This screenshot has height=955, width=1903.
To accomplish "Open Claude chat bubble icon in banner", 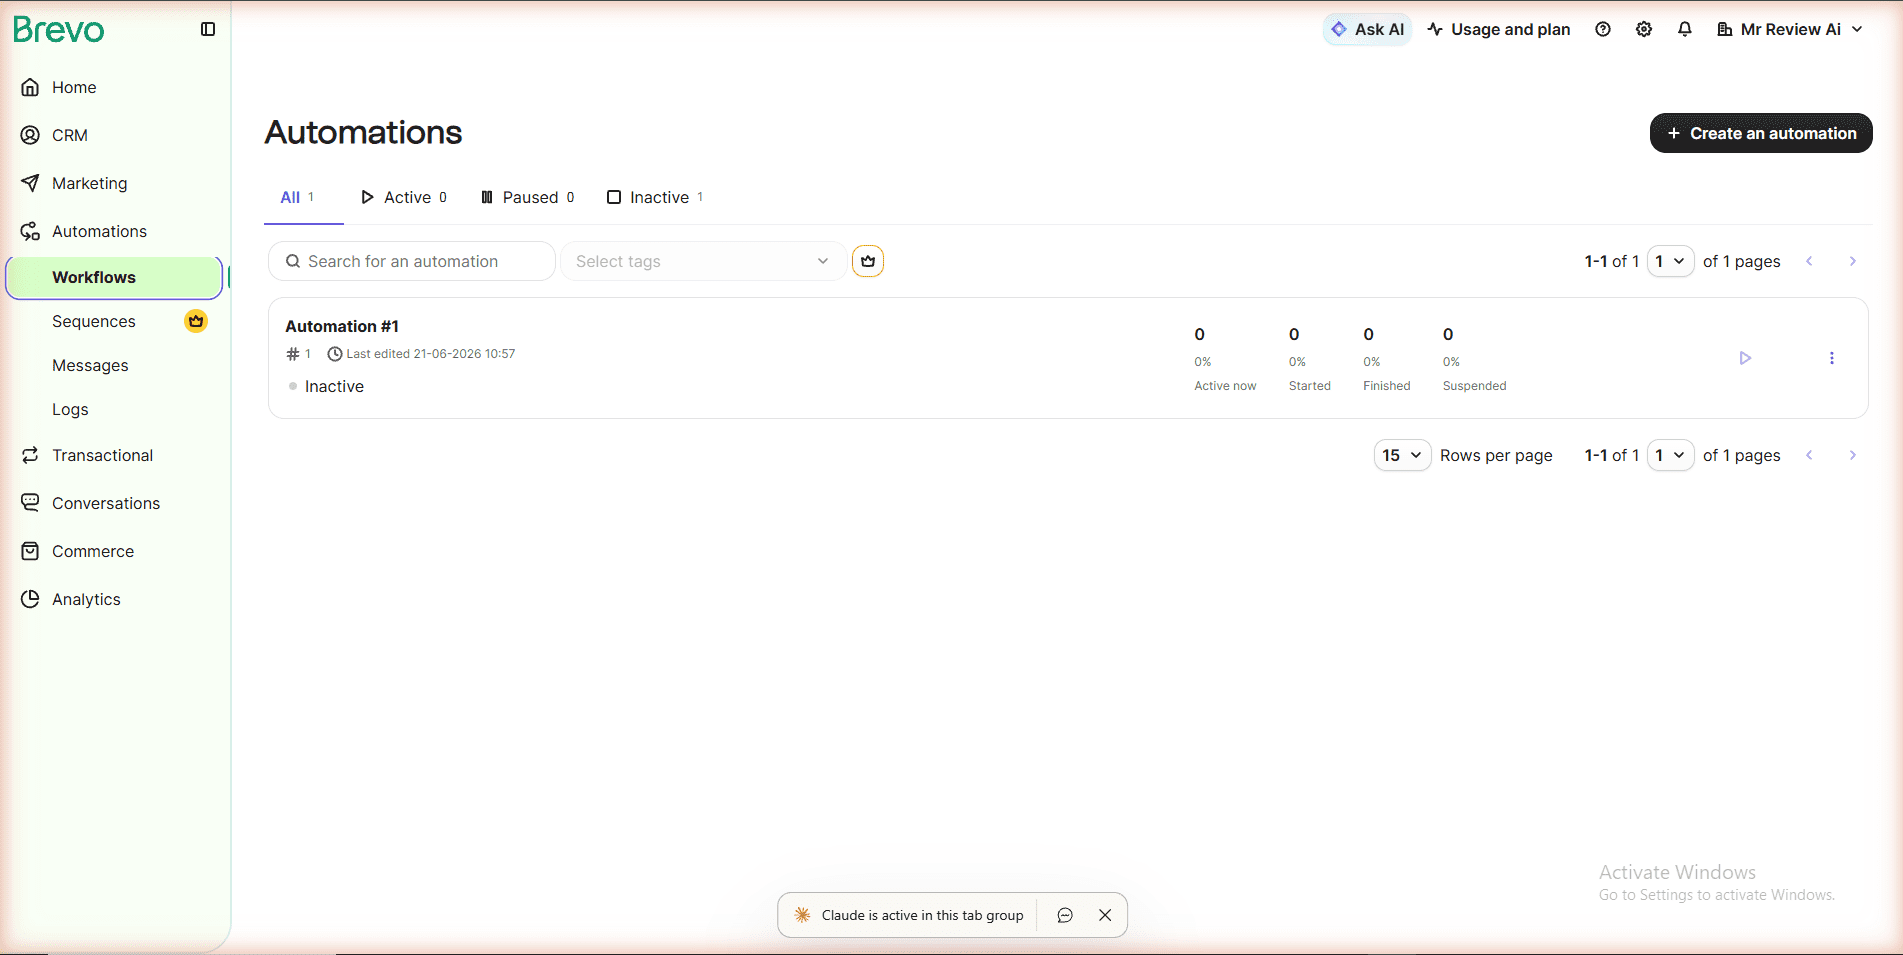I will (x=1065, y=915).
